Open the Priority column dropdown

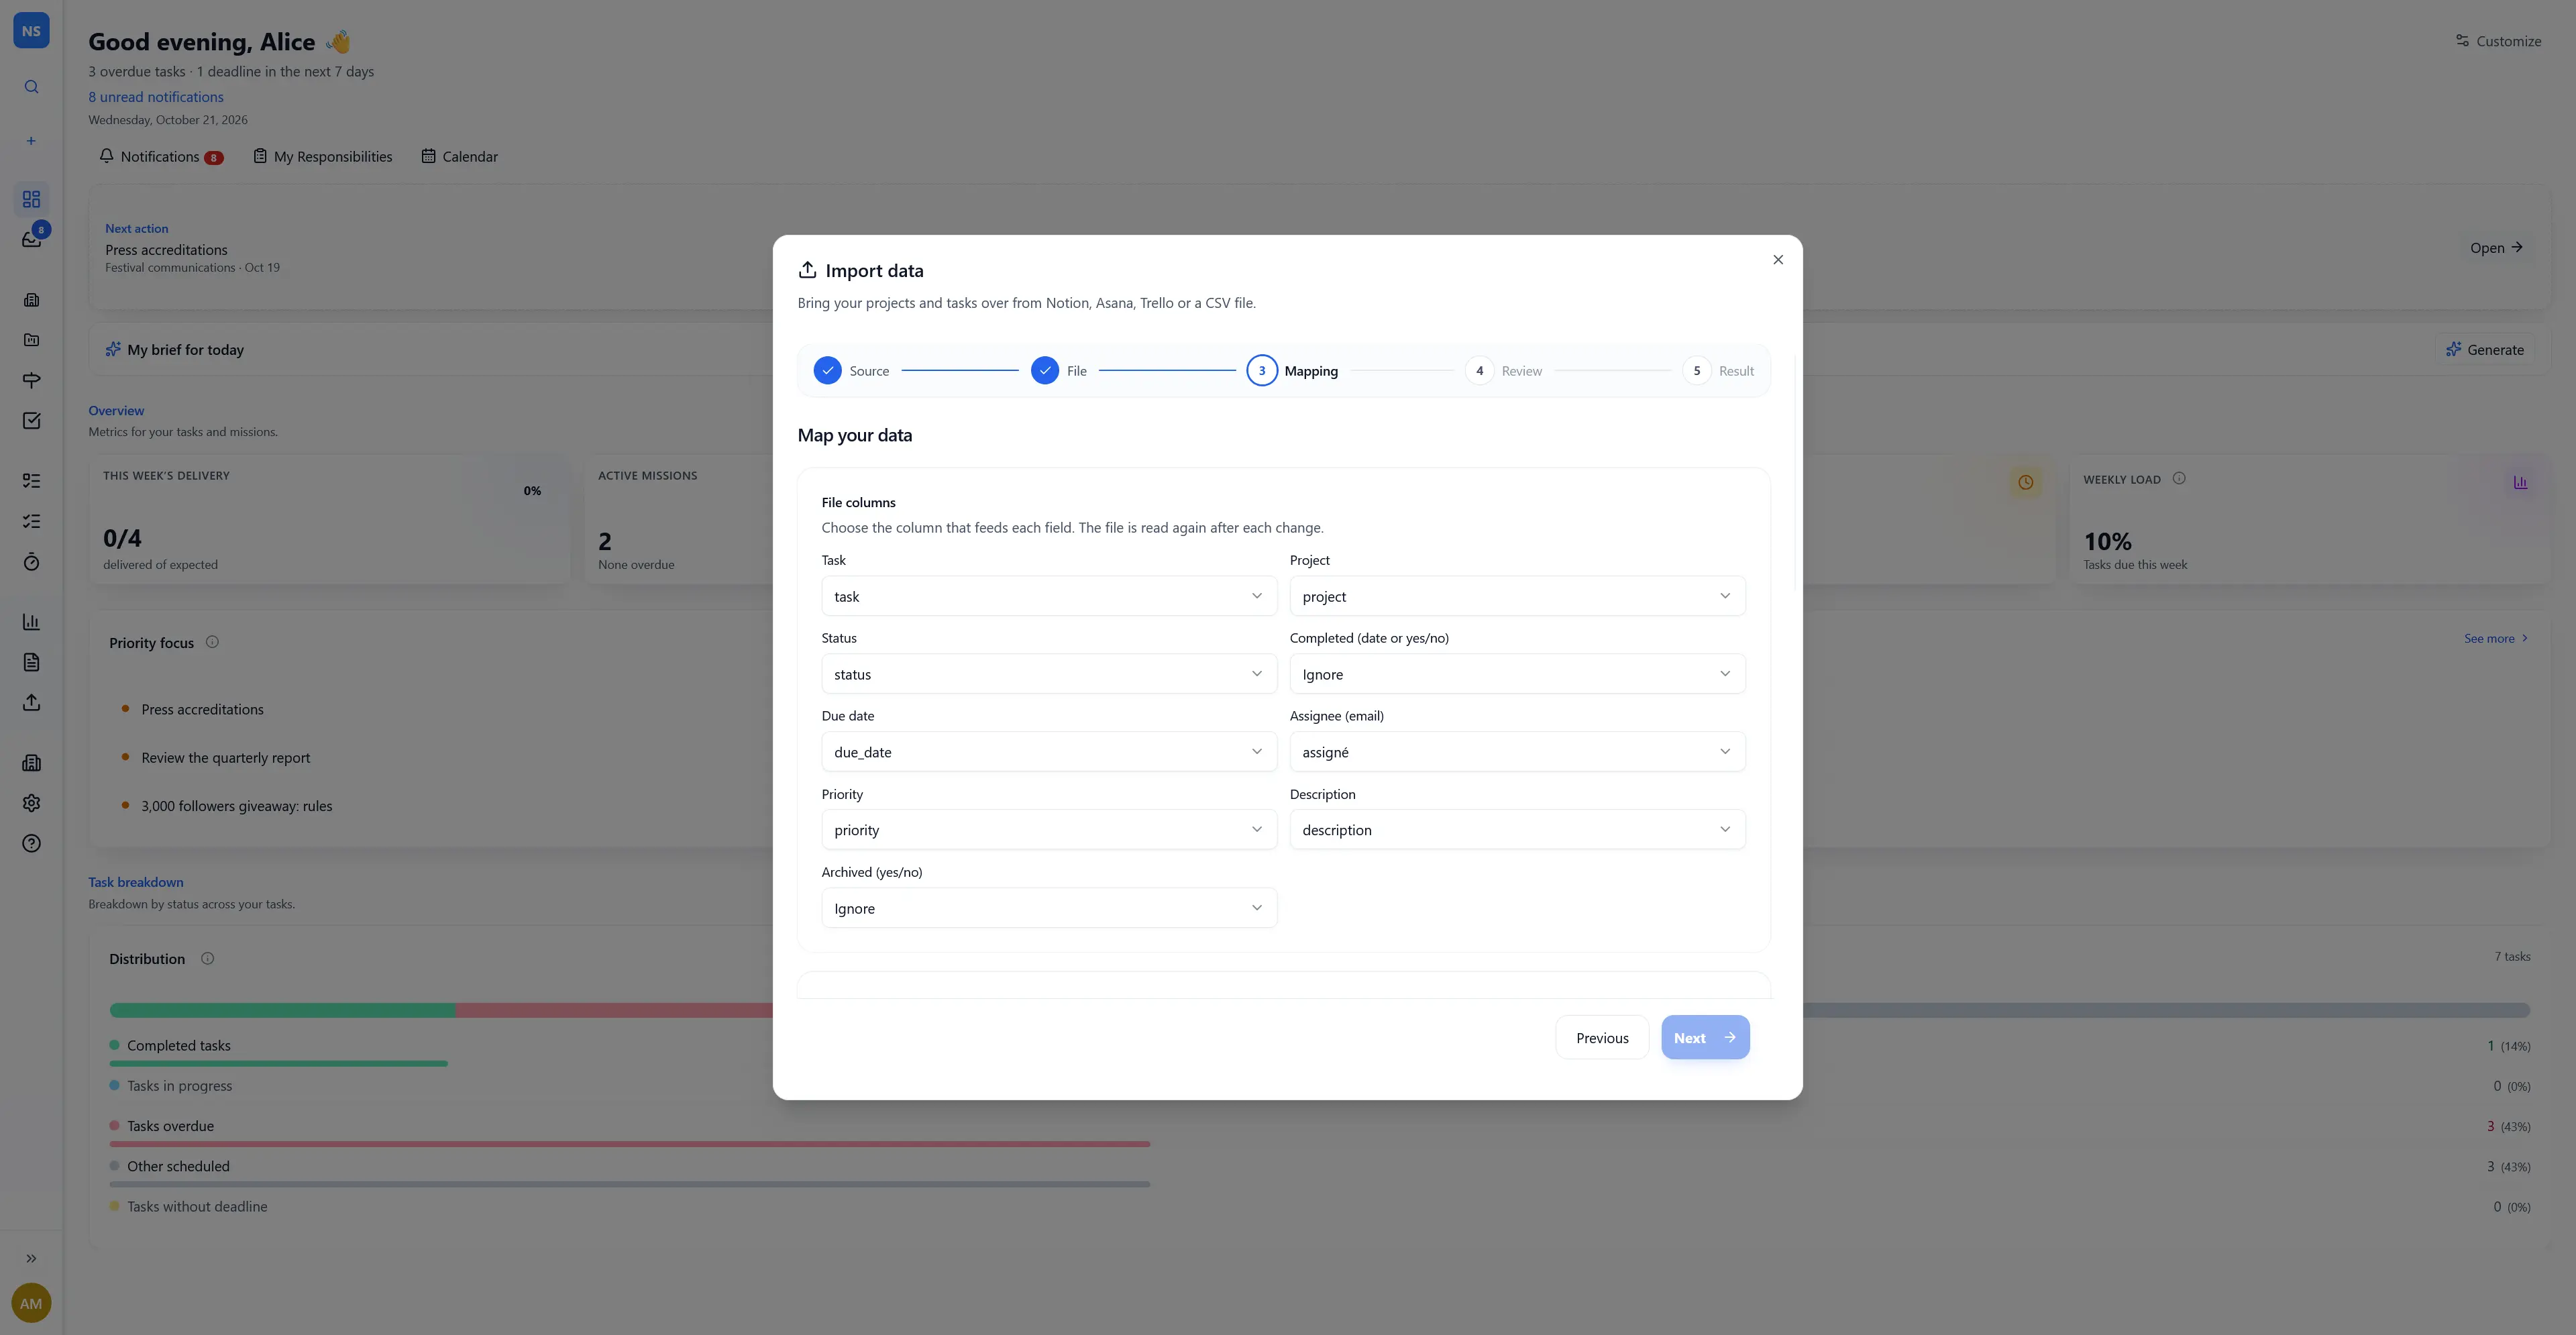(x=1049, y=830)
